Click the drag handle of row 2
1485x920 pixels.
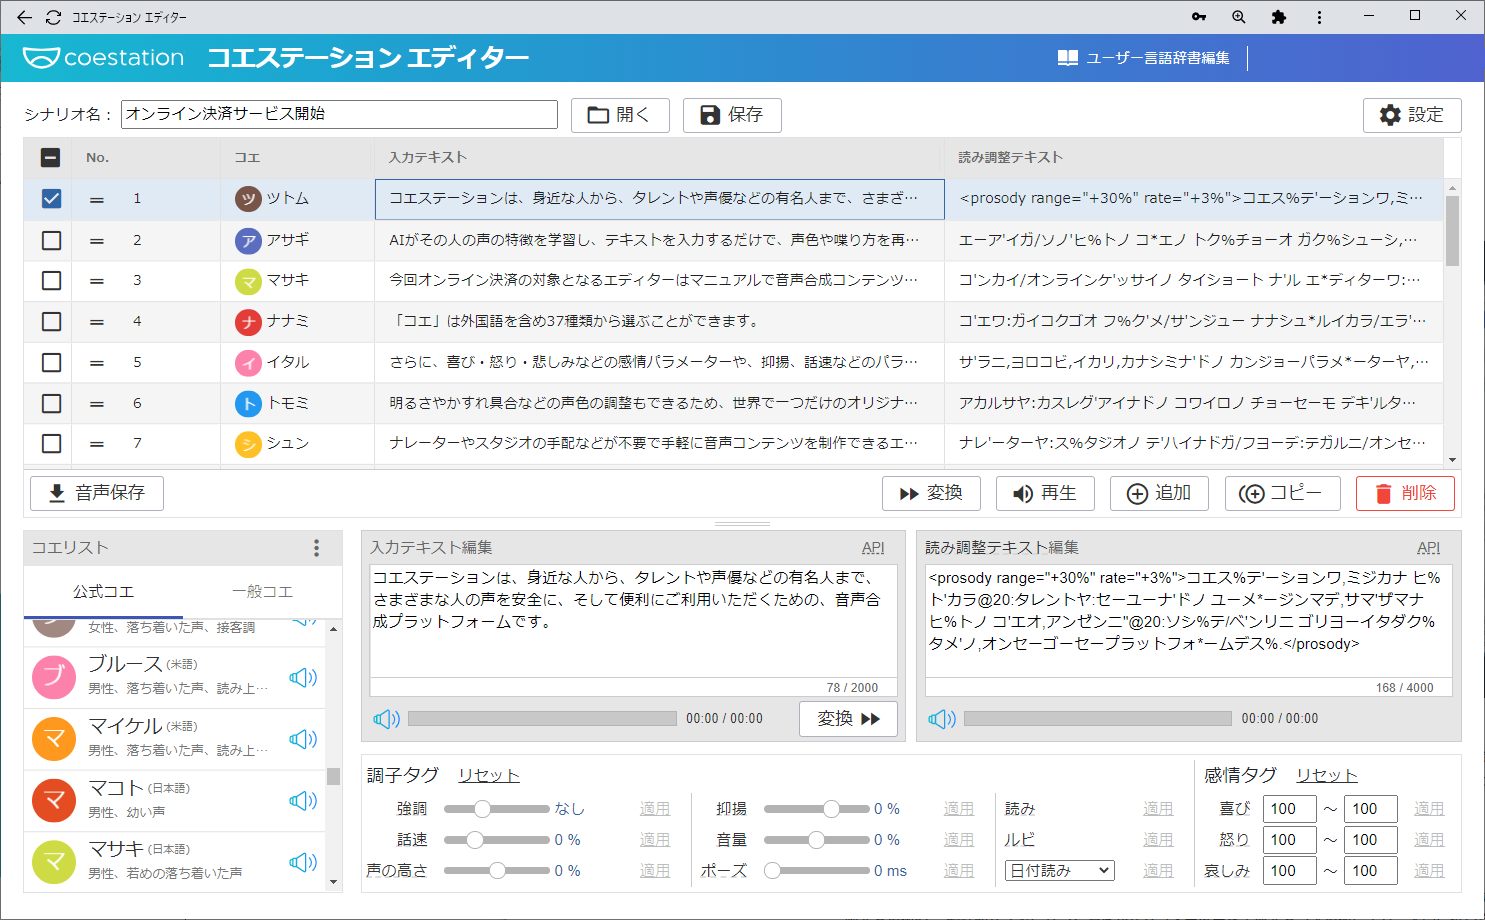(97, 241)
